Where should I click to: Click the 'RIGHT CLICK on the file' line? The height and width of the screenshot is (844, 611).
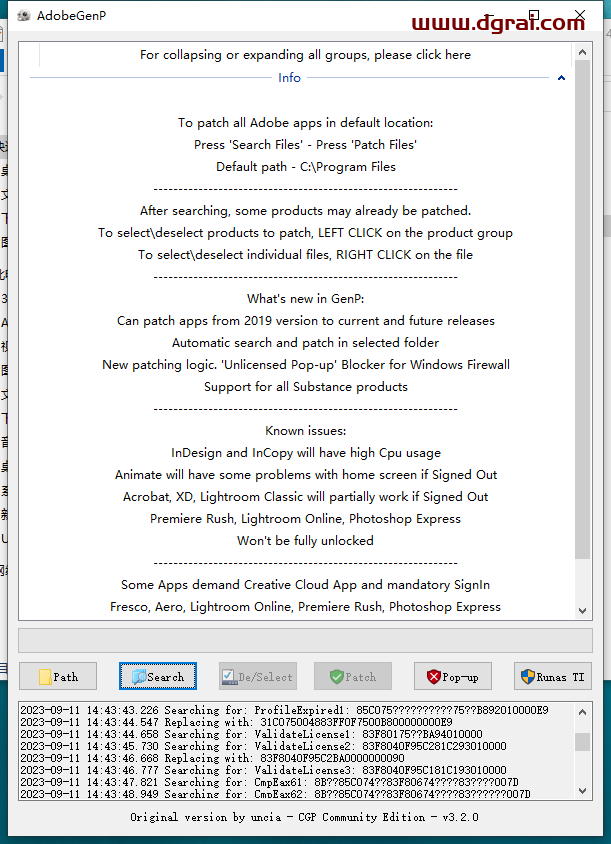305,255
